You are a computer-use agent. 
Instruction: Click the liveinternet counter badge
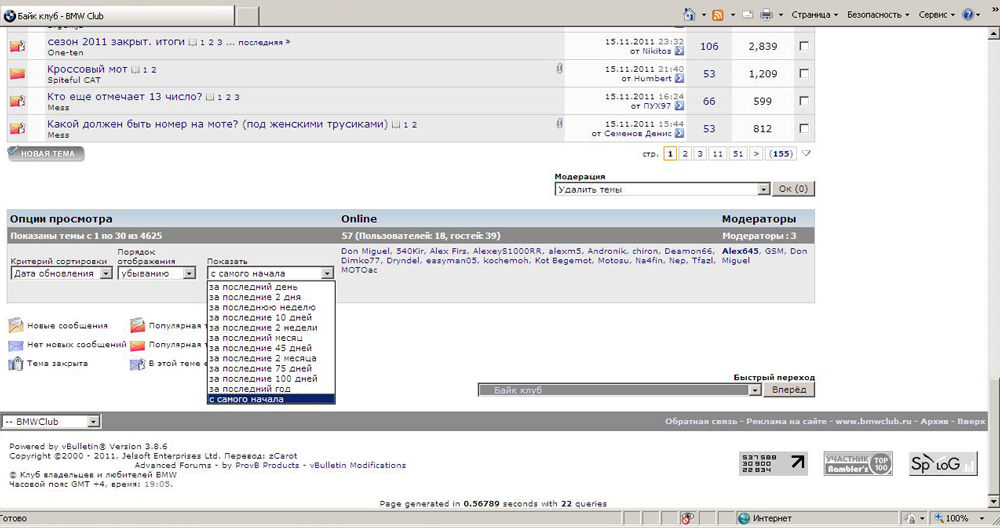[774, 464]
